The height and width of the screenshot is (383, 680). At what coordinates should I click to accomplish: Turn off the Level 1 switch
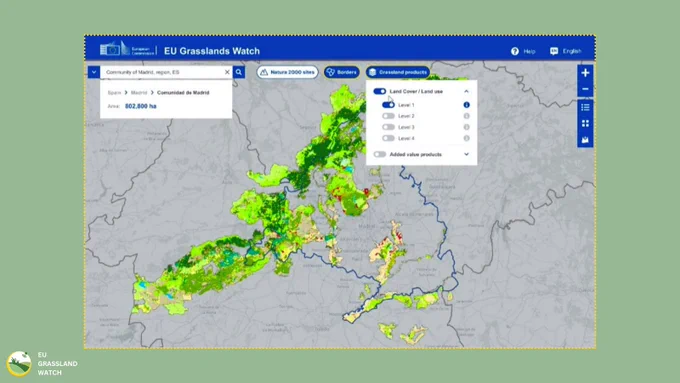point(388,105)
